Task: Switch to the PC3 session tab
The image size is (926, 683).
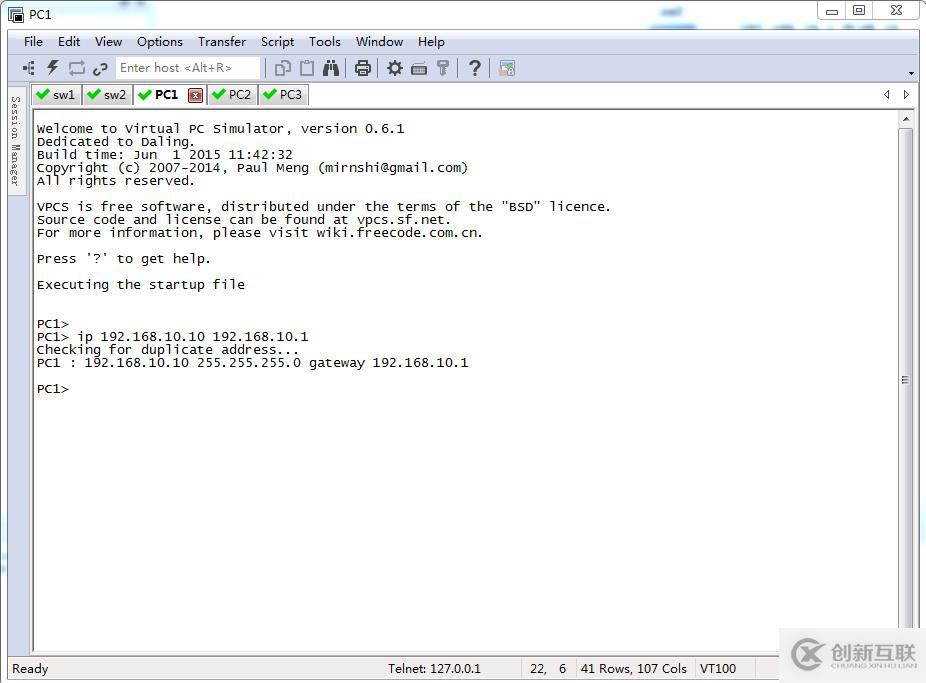Action: click(x=283, y=94)
